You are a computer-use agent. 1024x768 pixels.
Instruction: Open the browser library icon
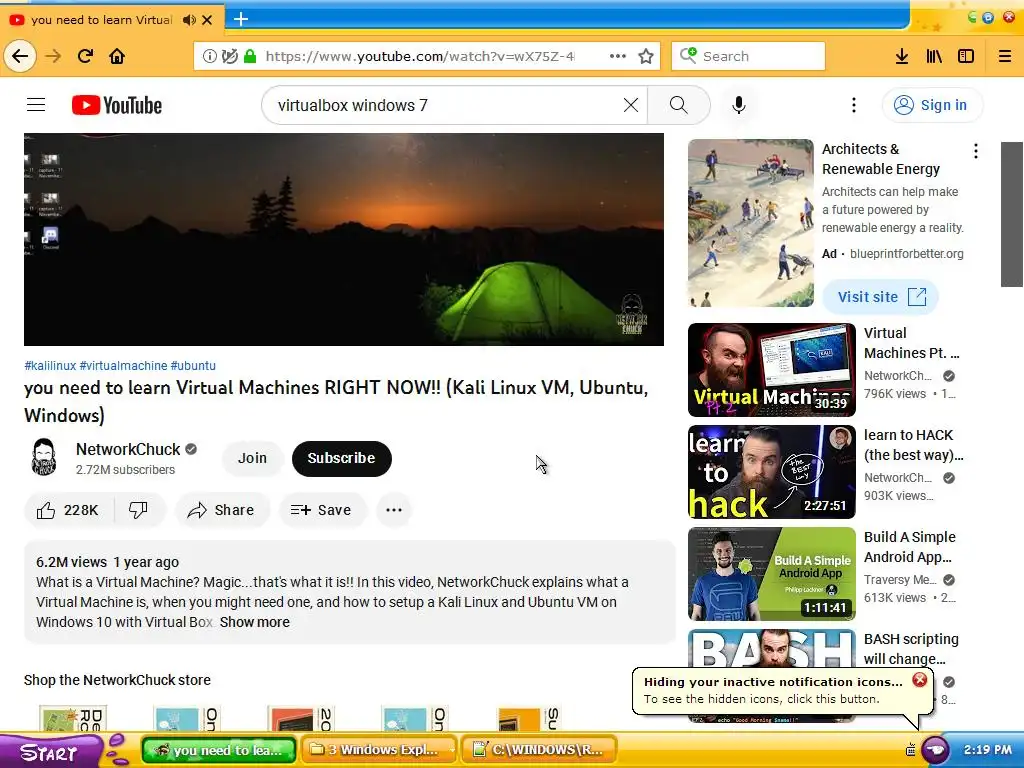[934, 56]
